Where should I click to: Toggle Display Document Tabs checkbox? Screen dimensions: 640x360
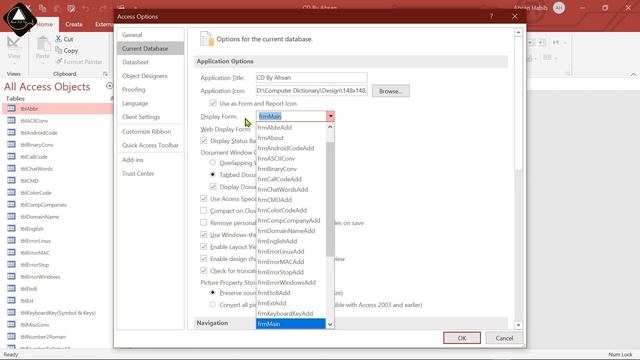[x=213, y=187]
